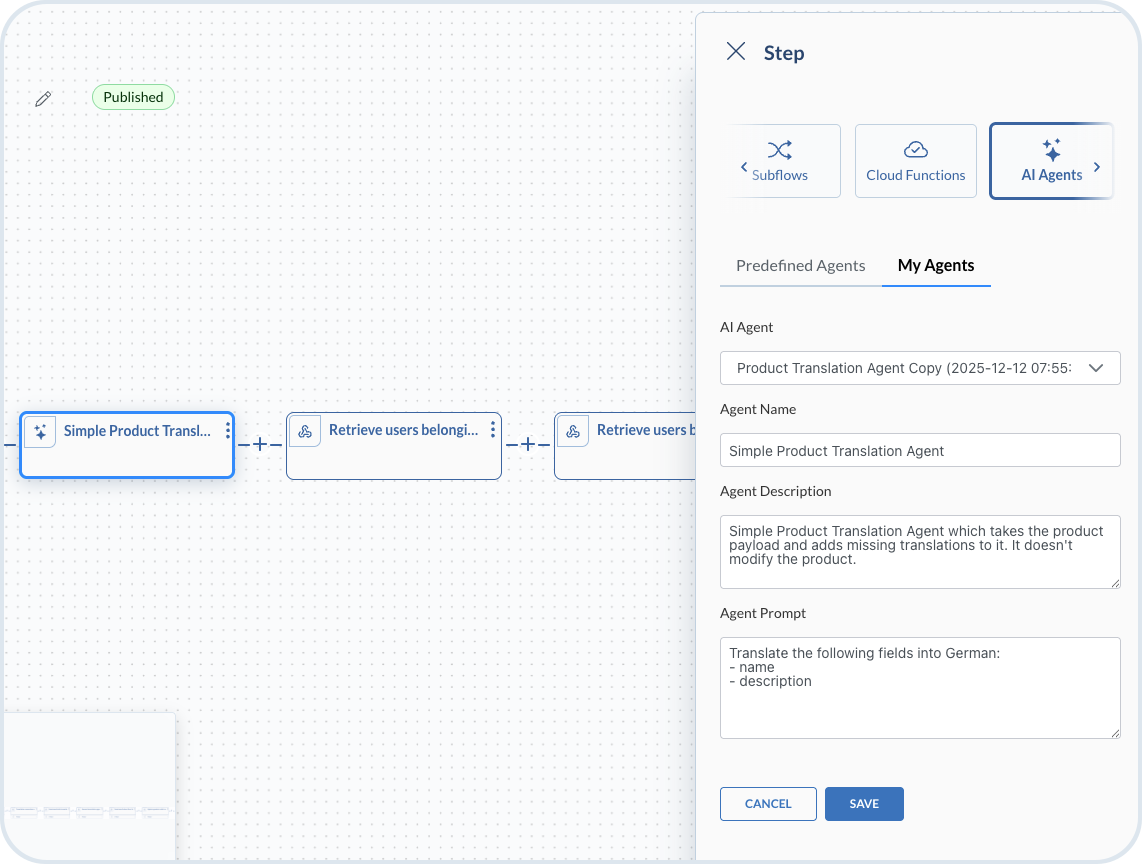
Task: Add step between first two nodes with plus
Action: click(x=260, y=444)
